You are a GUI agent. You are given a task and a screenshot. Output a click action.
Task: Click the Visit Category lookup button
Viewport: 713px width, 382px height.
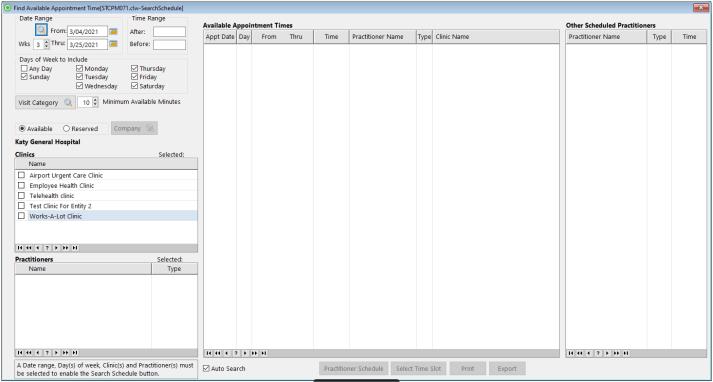45,102
